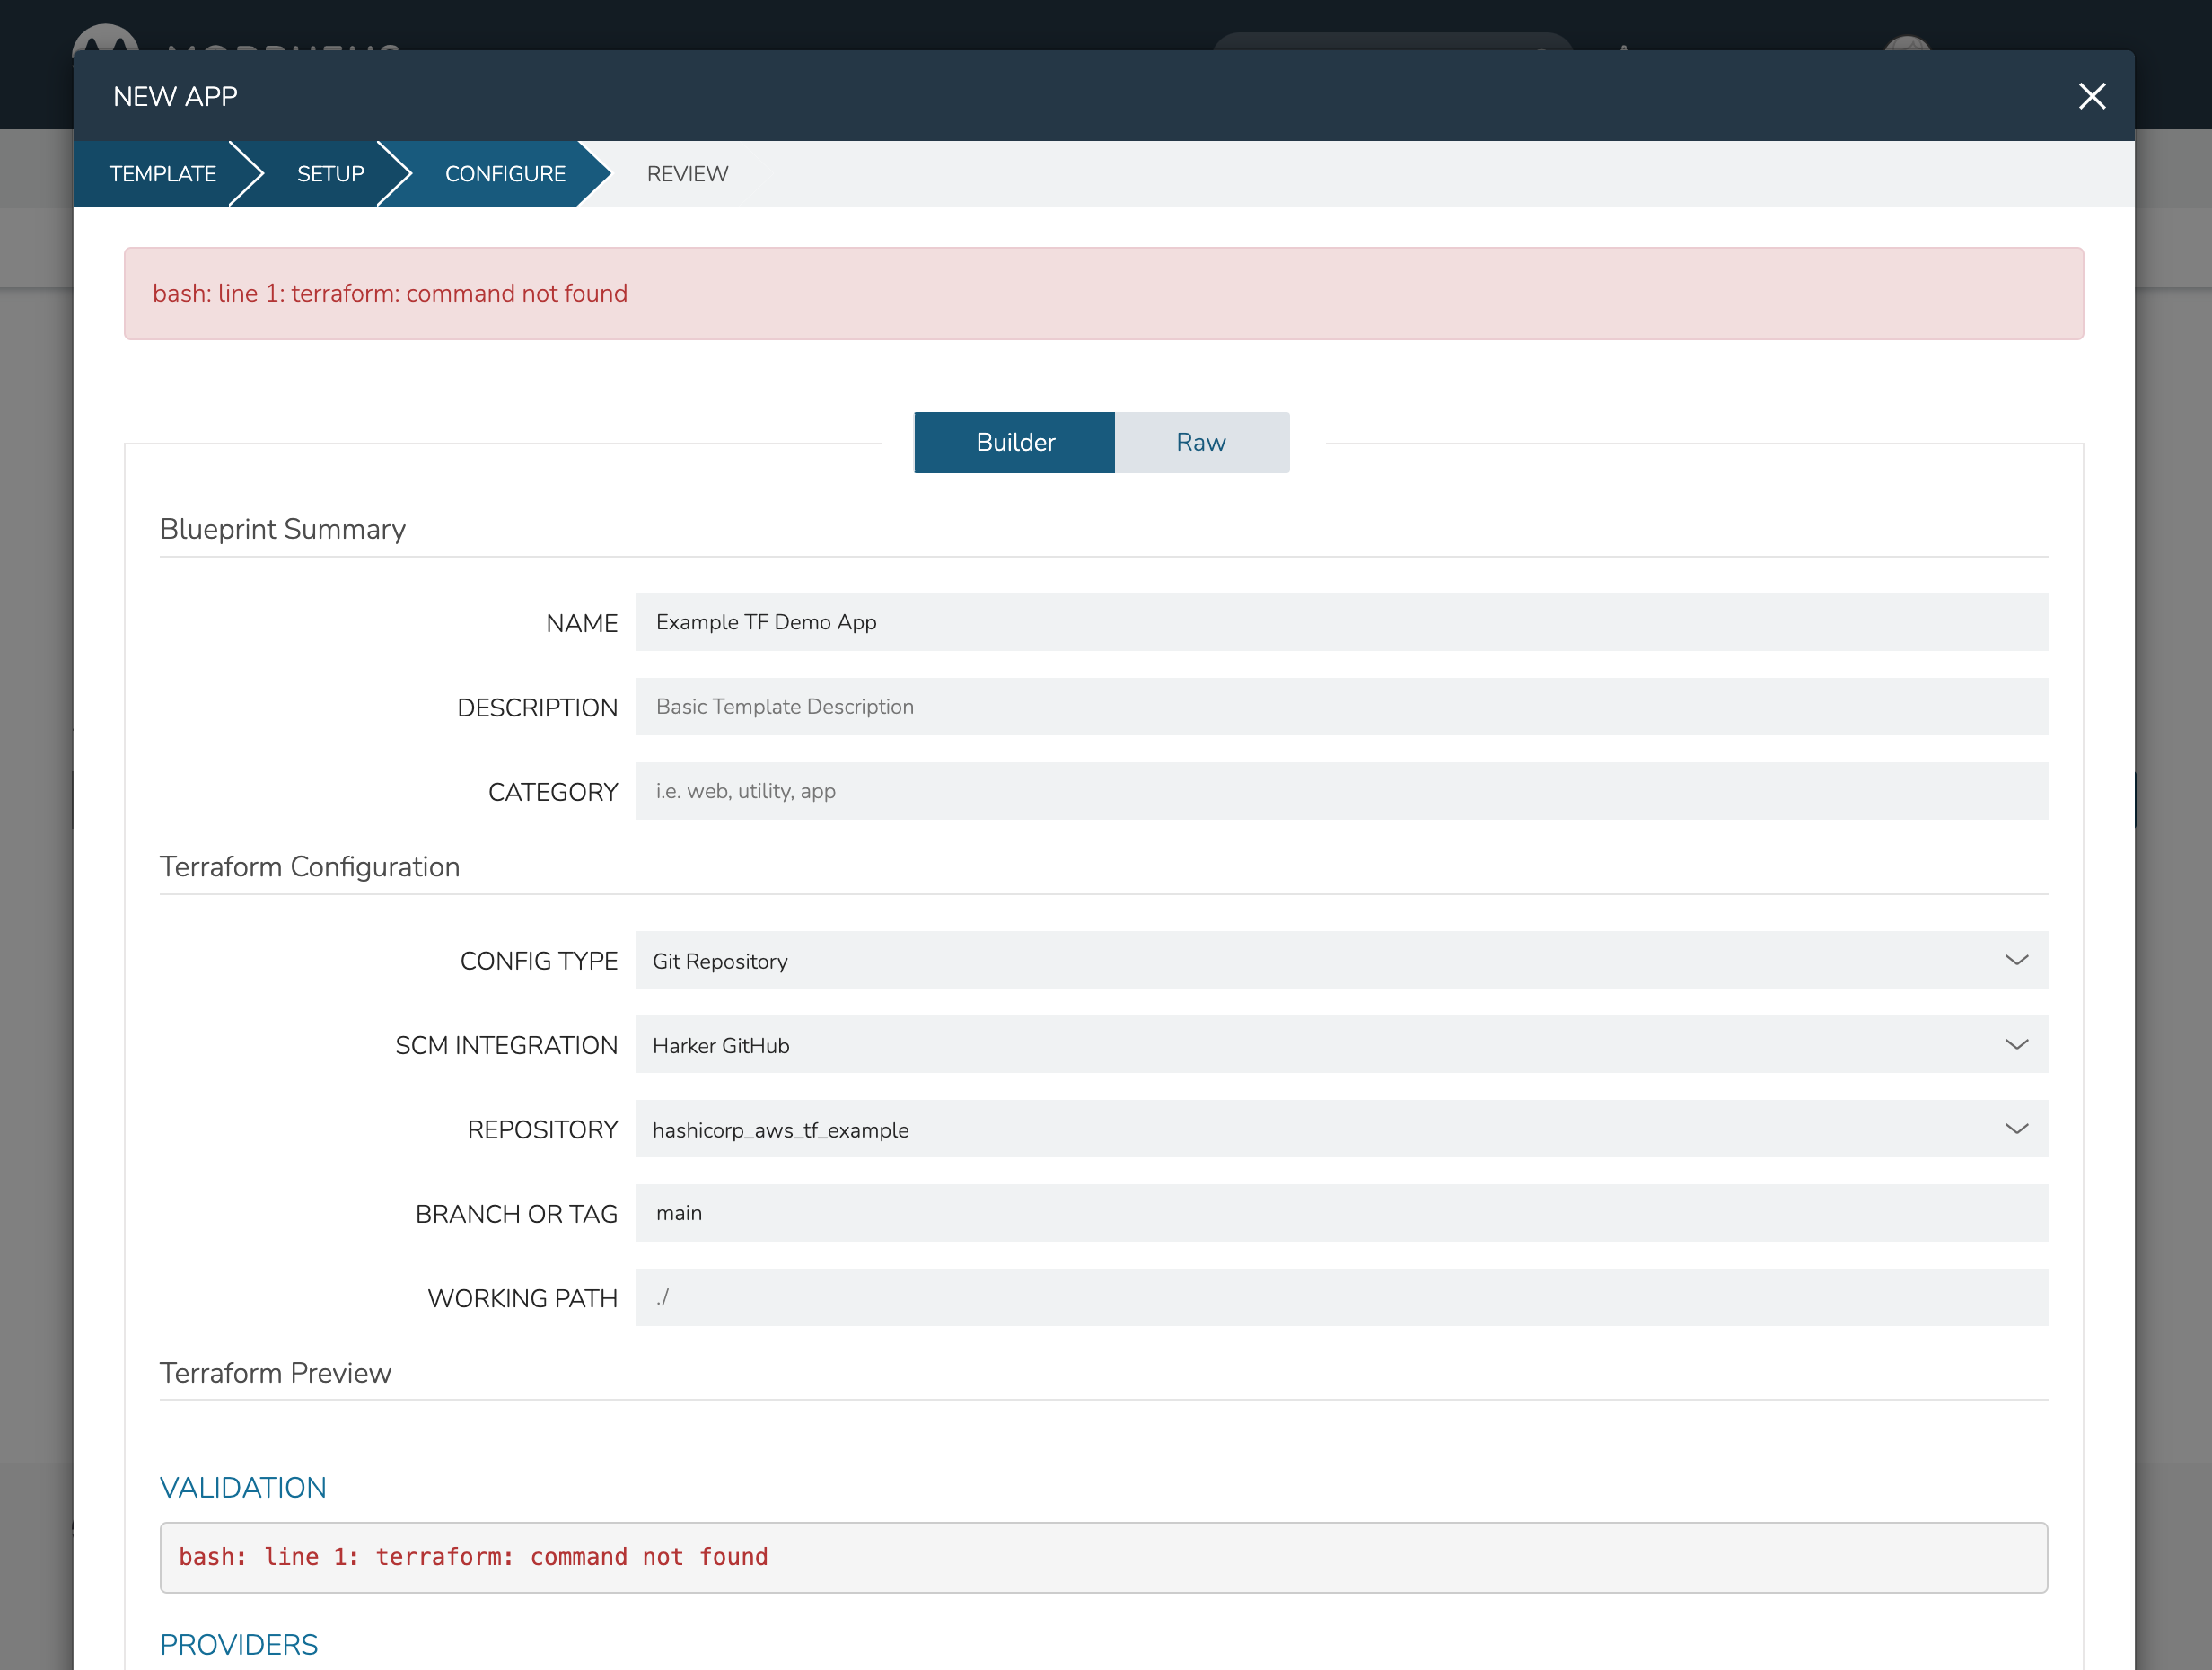The height and width of the screenshot is (1670, 2212).
Task: Click the red terraform error banner
Action: (x=1103, y=294)
